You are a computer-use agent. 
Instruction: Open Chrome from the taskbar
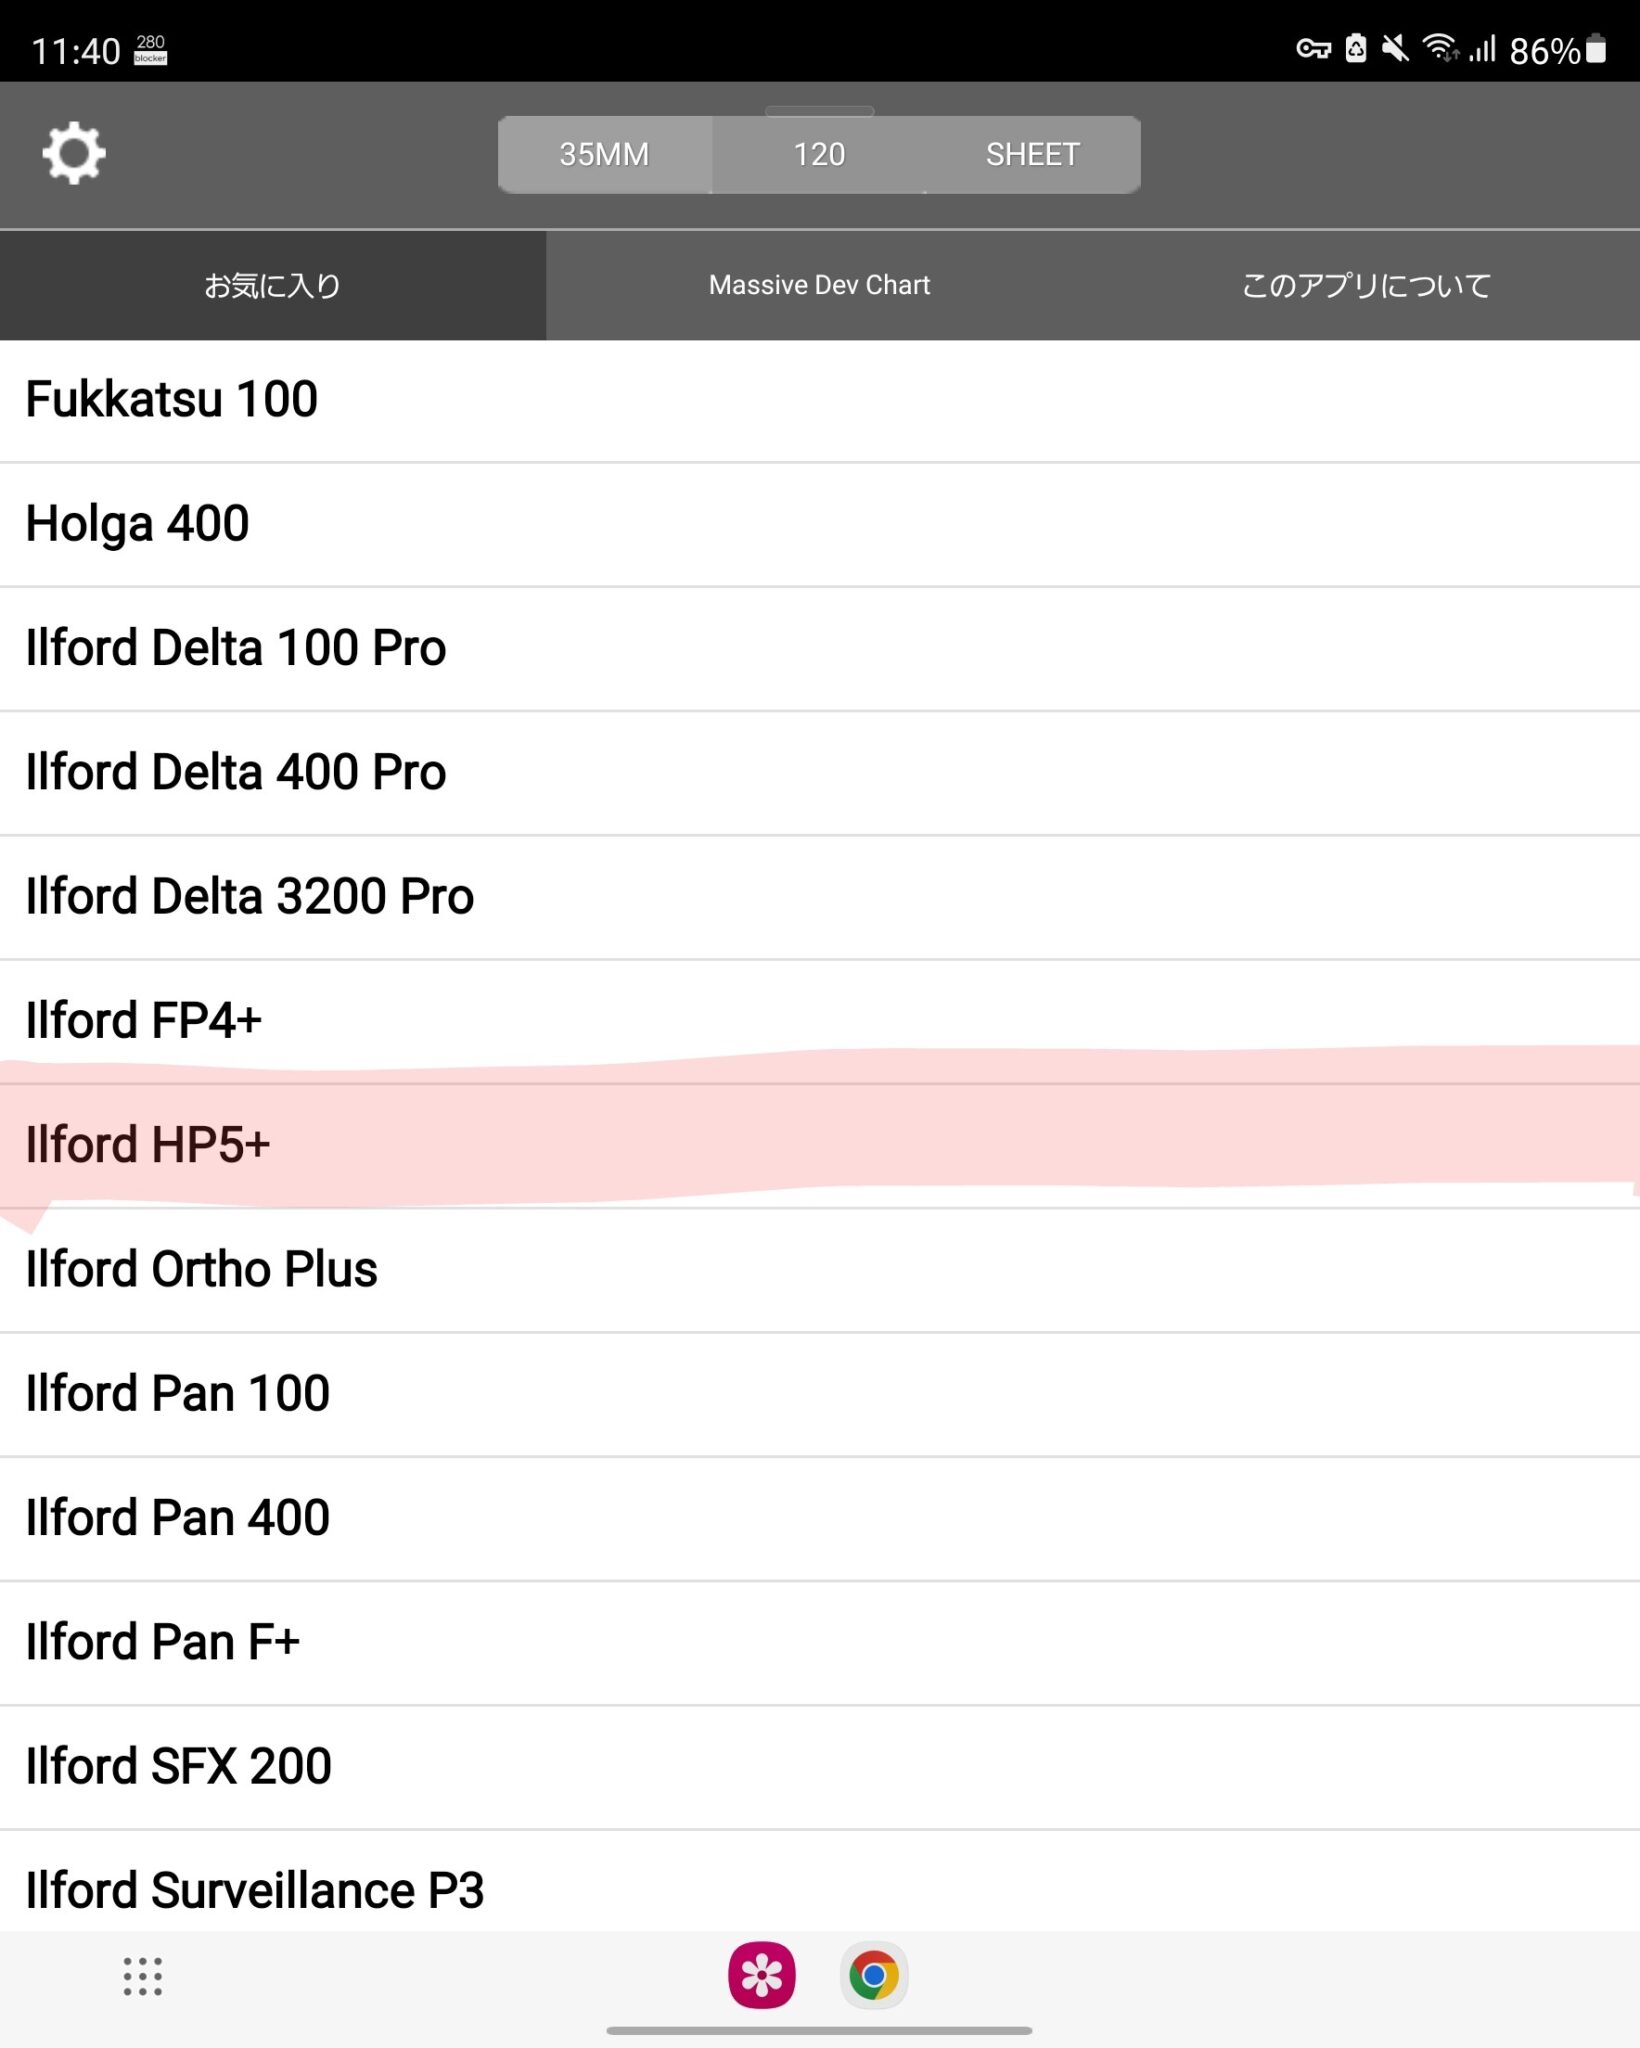(874, 1975)
